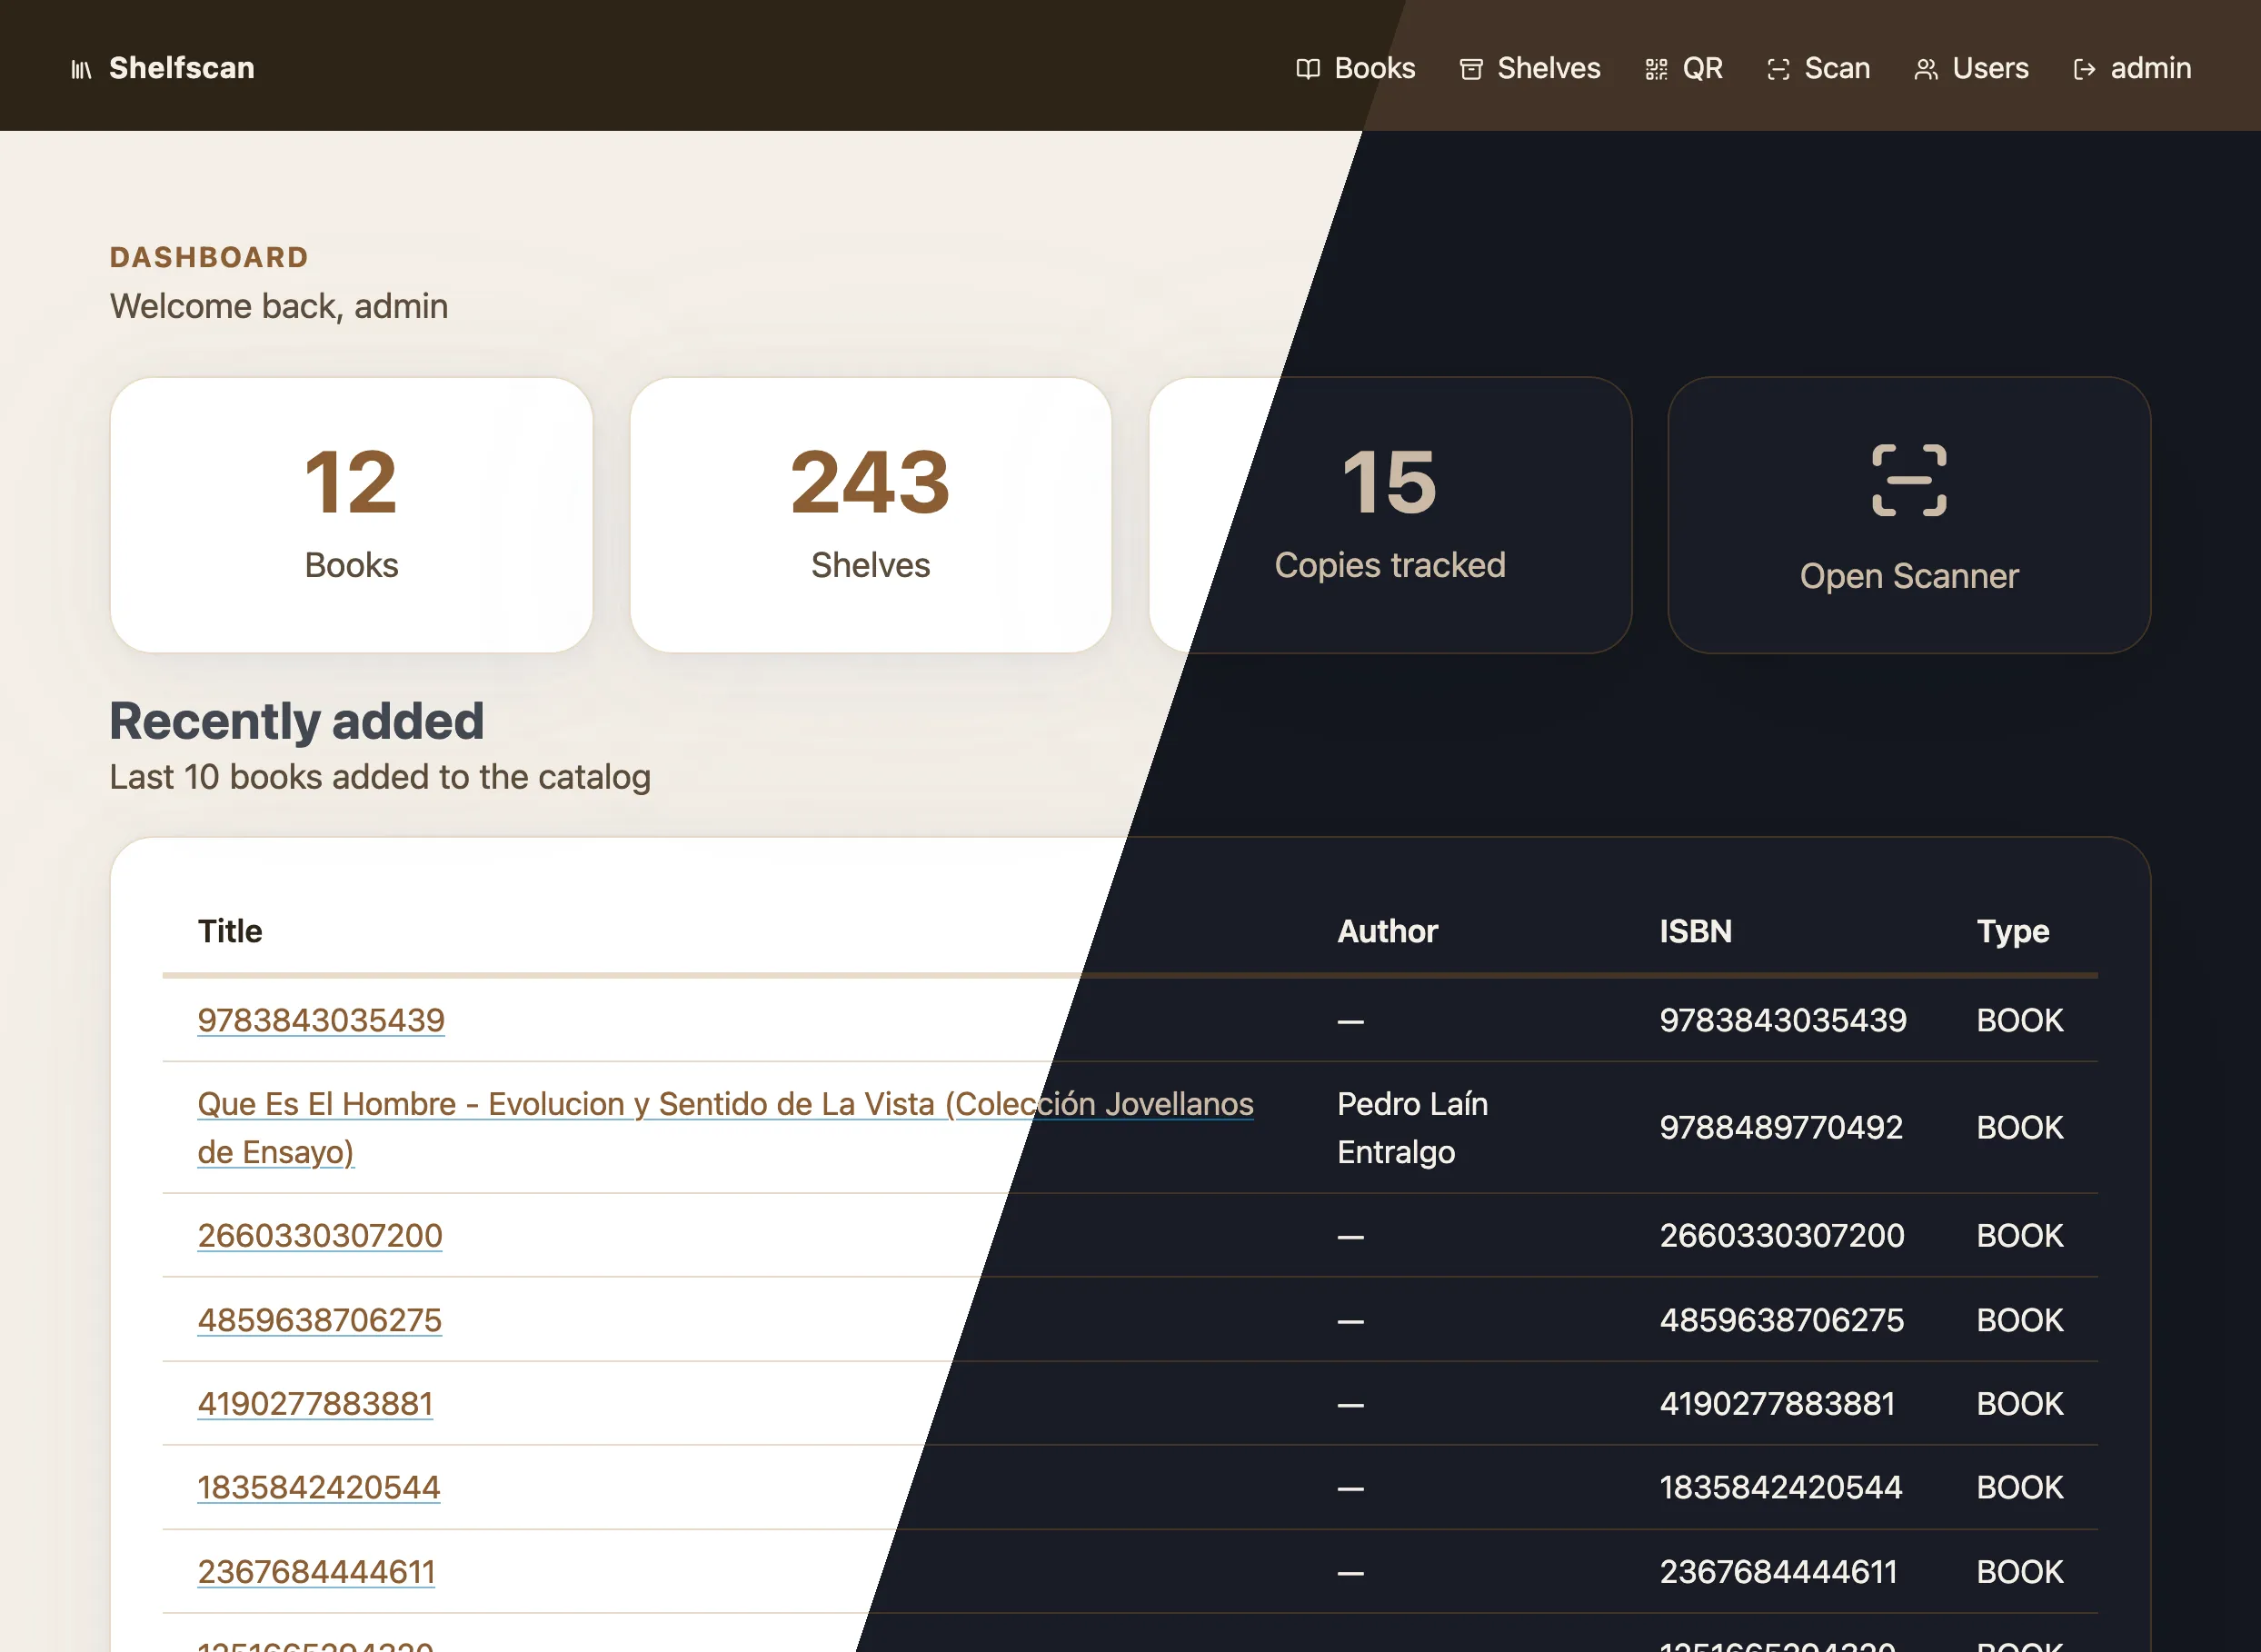Click BOOK type in 1835842420544 row
The width and height of the screenshot is (2261, 1652).
coord(2020,1487)
